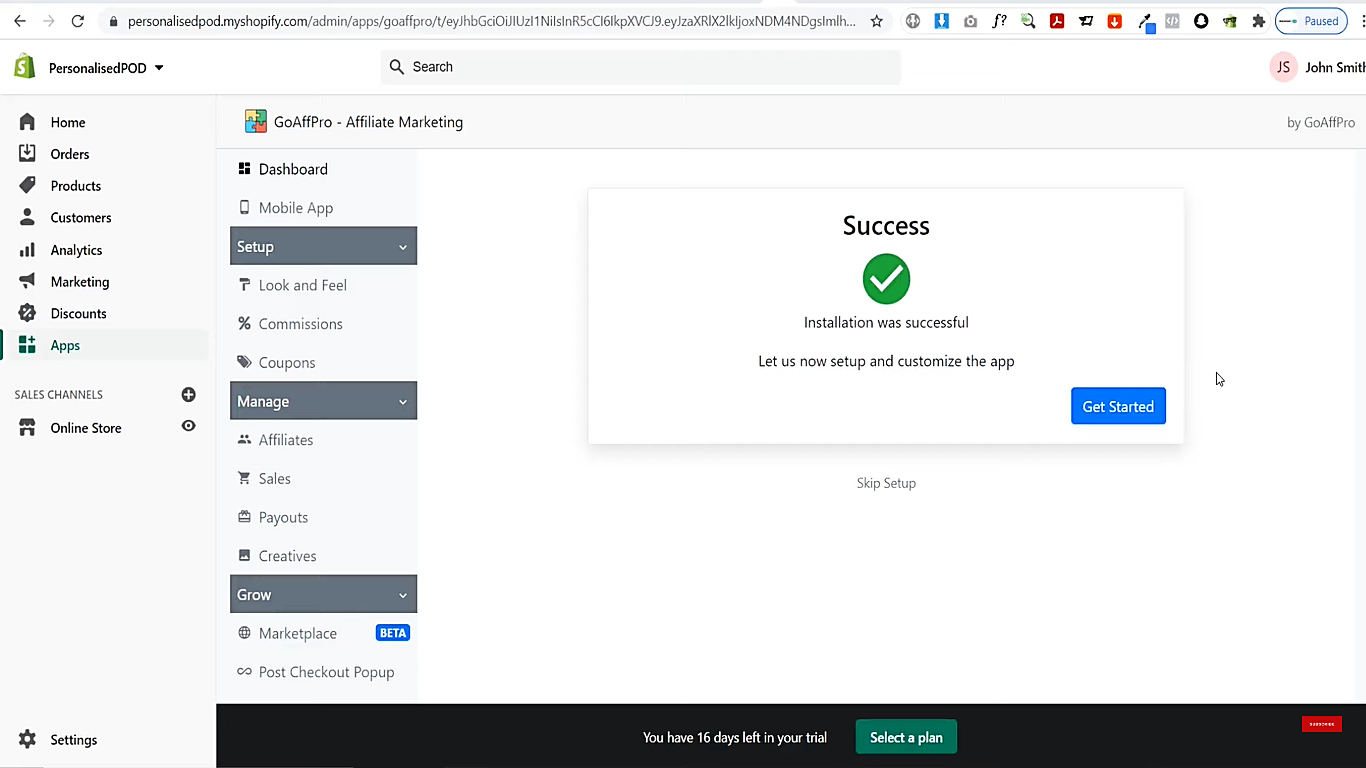Collapse the Setup section chevron
Screen dimensions: 1366x768
pos(403,247)
